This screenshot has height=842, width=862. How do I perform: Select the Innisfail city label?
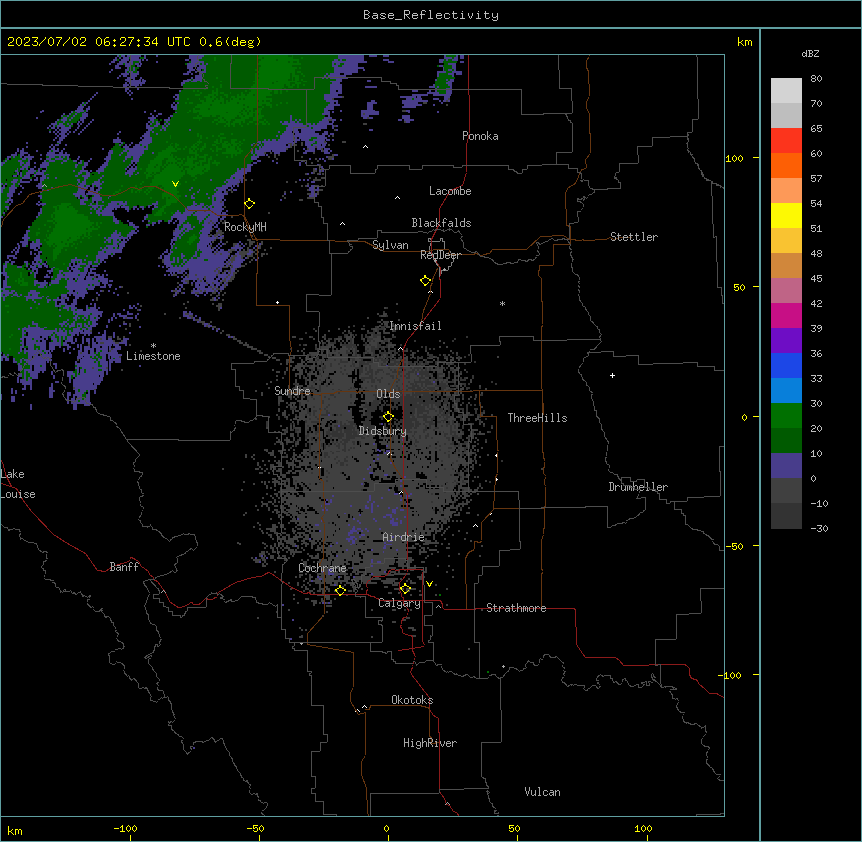click(415, 326)
